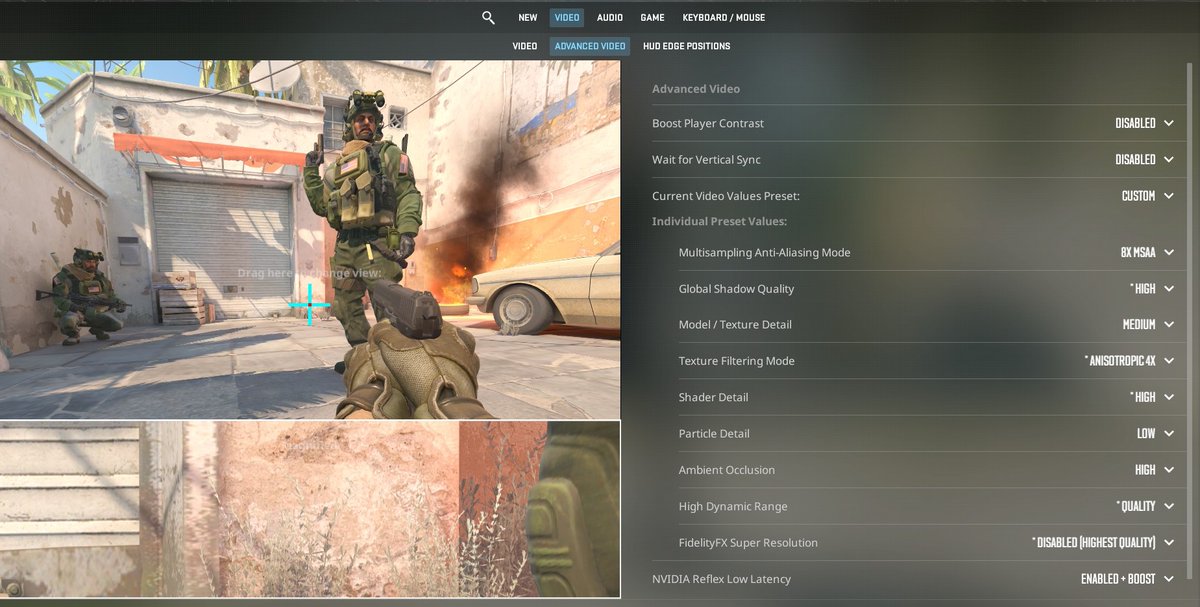1200x607 pixels.
Task: Open the KEYBOARD / MOUSE tab
Action: coord(724,17)
